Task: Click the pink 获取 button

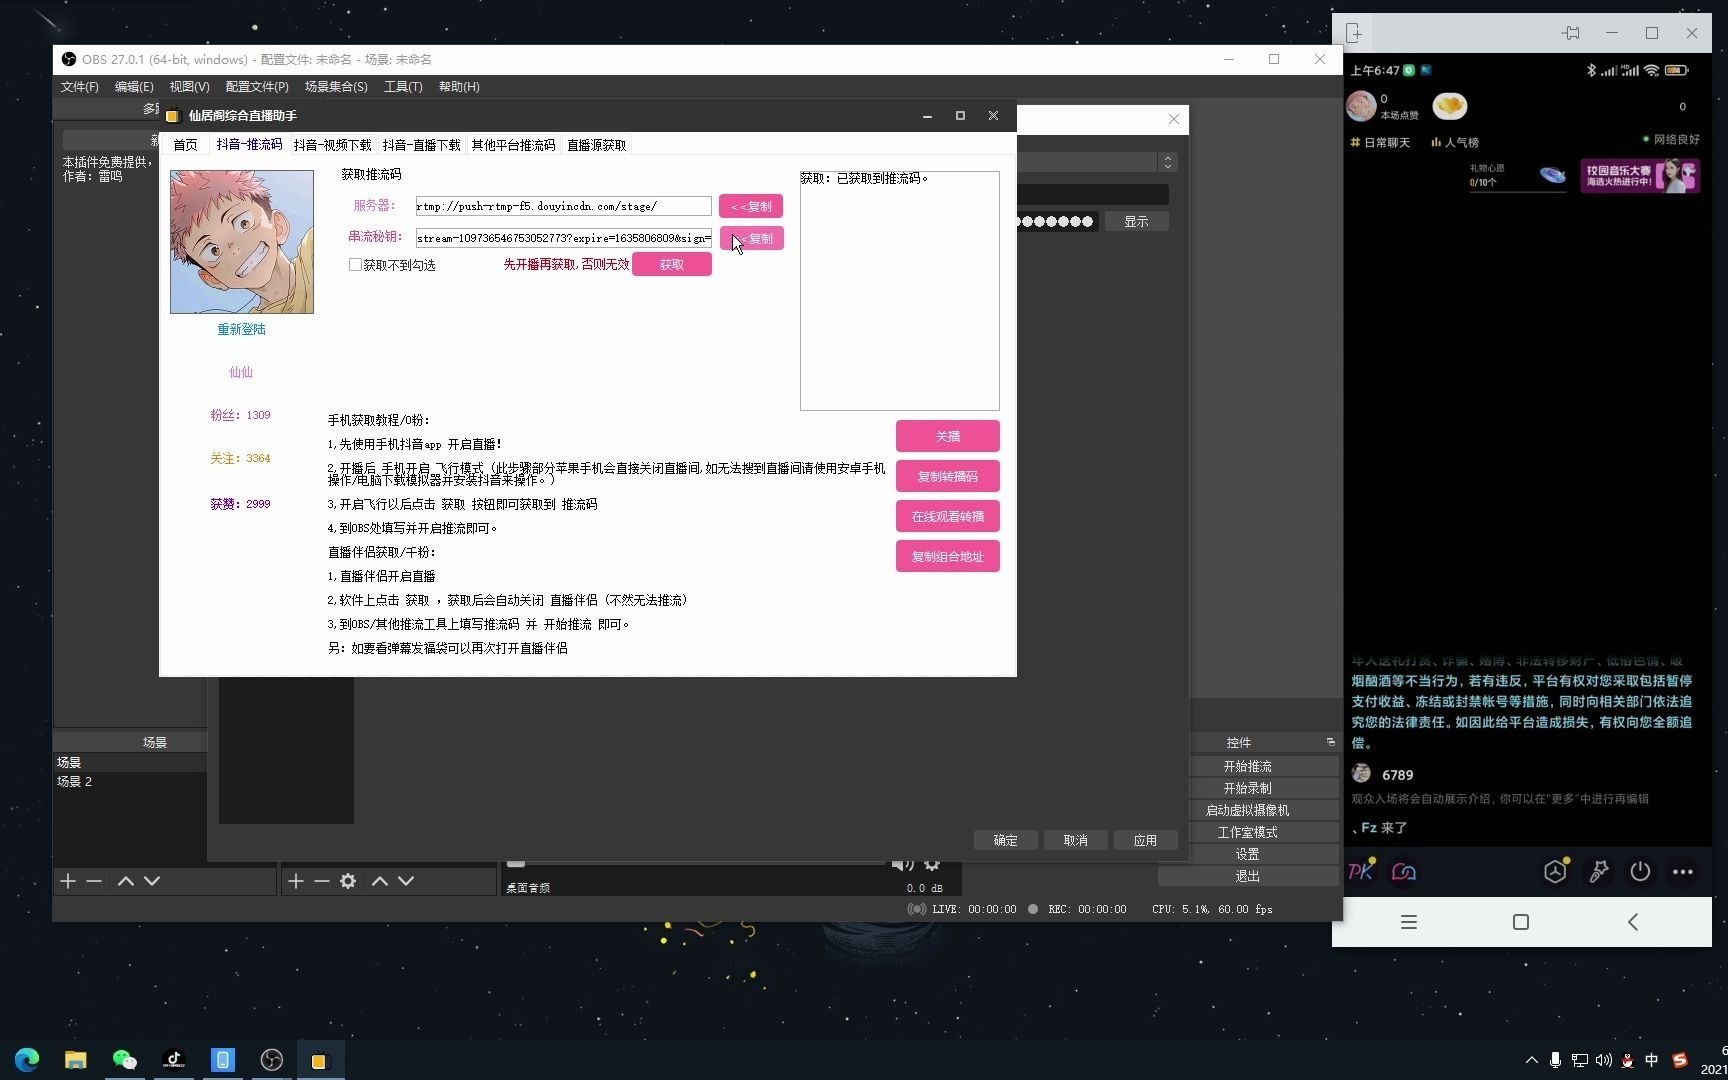Action: tap(672, 264)
